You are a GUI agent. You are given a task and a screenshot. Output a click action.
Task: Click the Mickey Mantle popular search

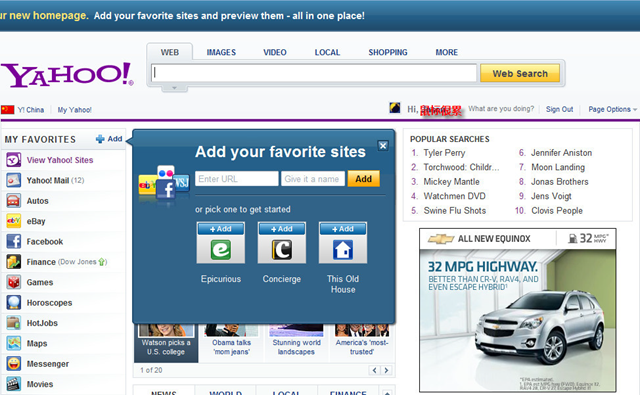click(451, 182)
